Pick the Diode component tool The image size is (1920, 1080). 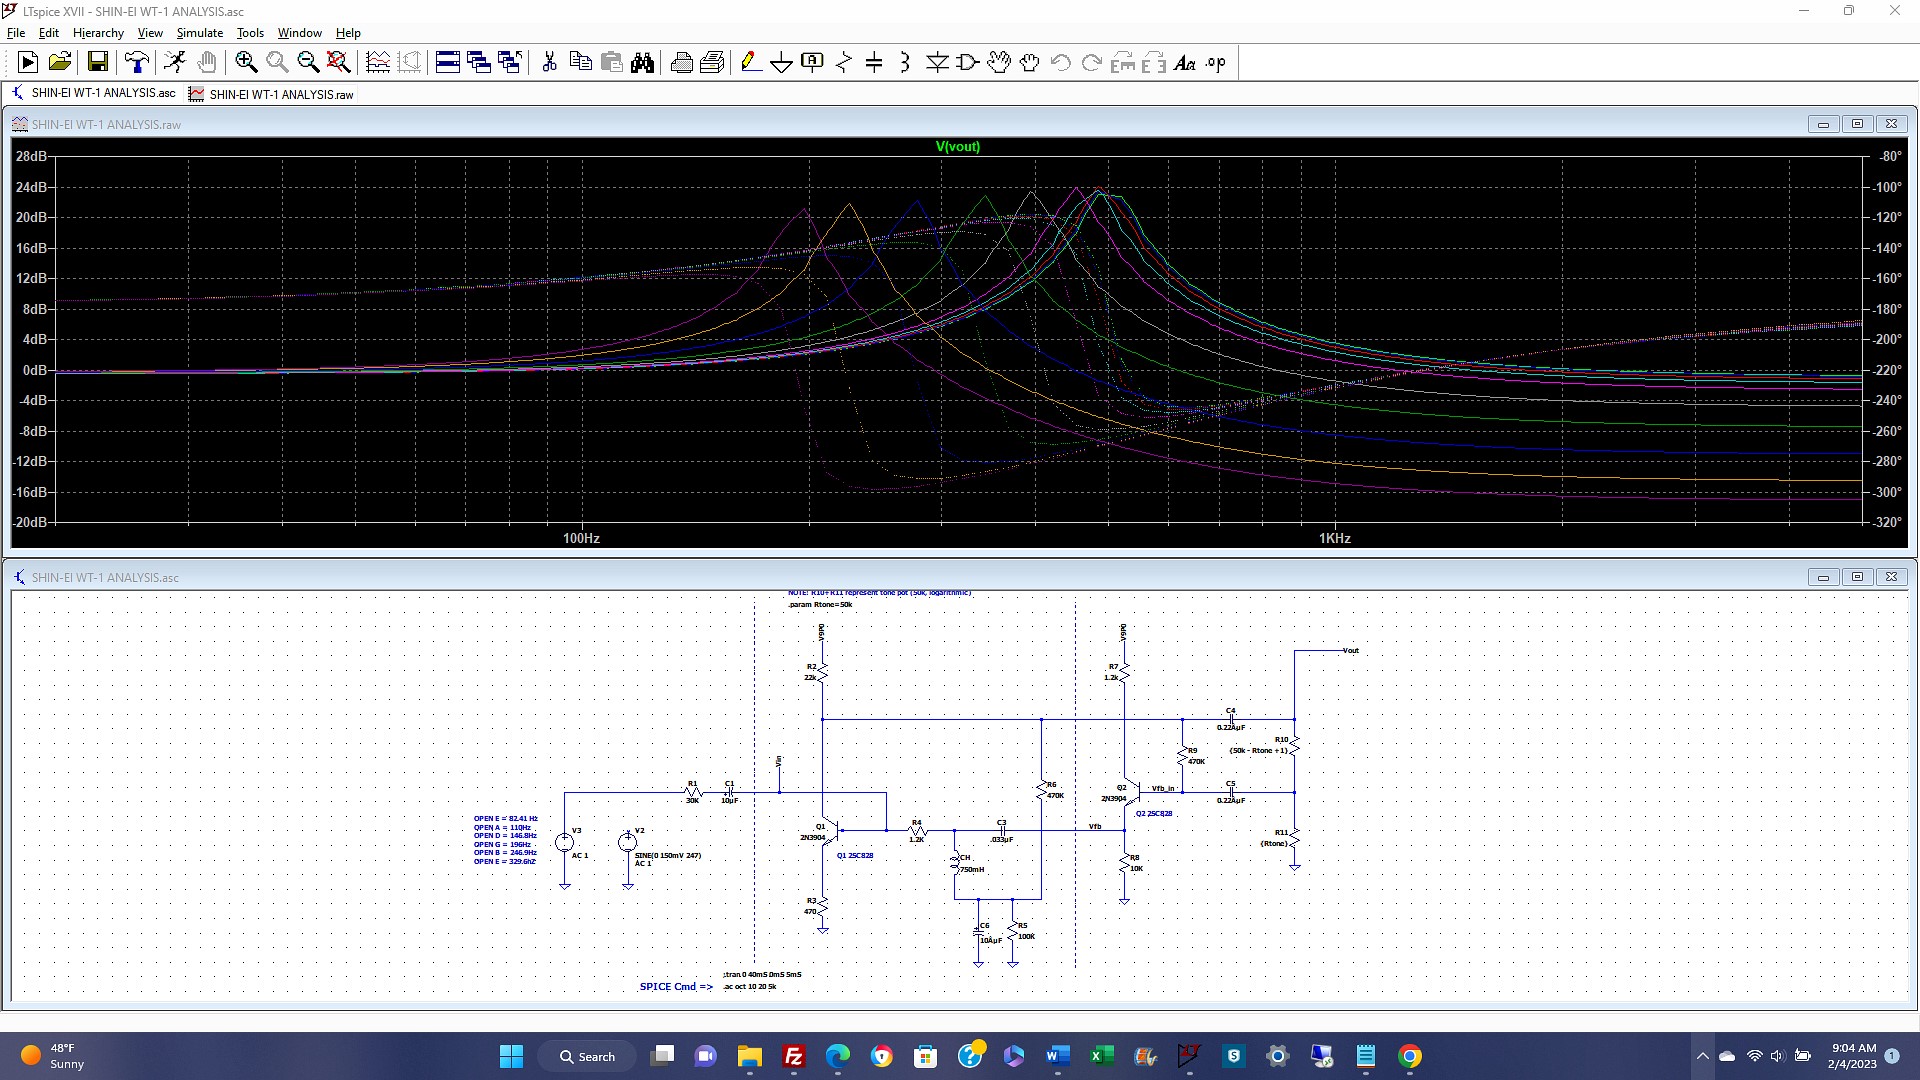point(937,63)
